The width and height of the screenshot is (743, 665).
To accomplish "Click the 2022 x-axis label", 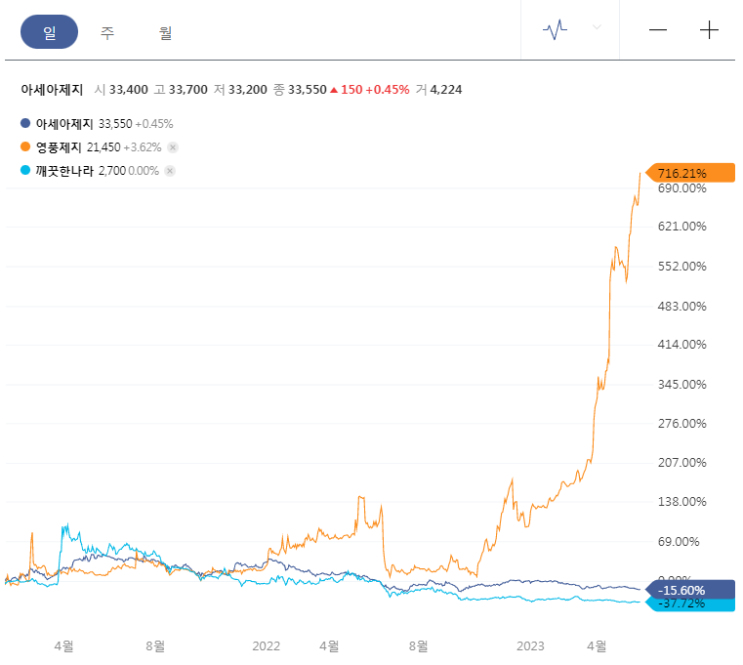I will [266, 646].
